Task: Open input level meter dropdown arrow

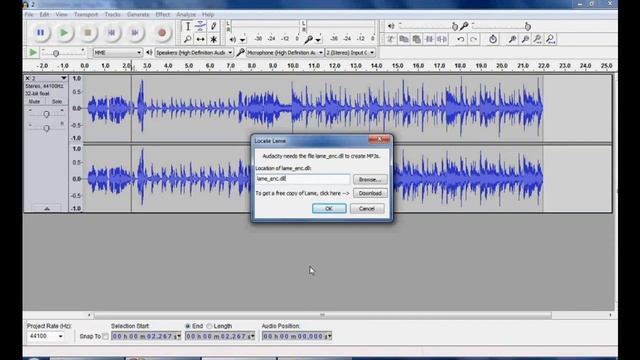Action: pos(318,40)
